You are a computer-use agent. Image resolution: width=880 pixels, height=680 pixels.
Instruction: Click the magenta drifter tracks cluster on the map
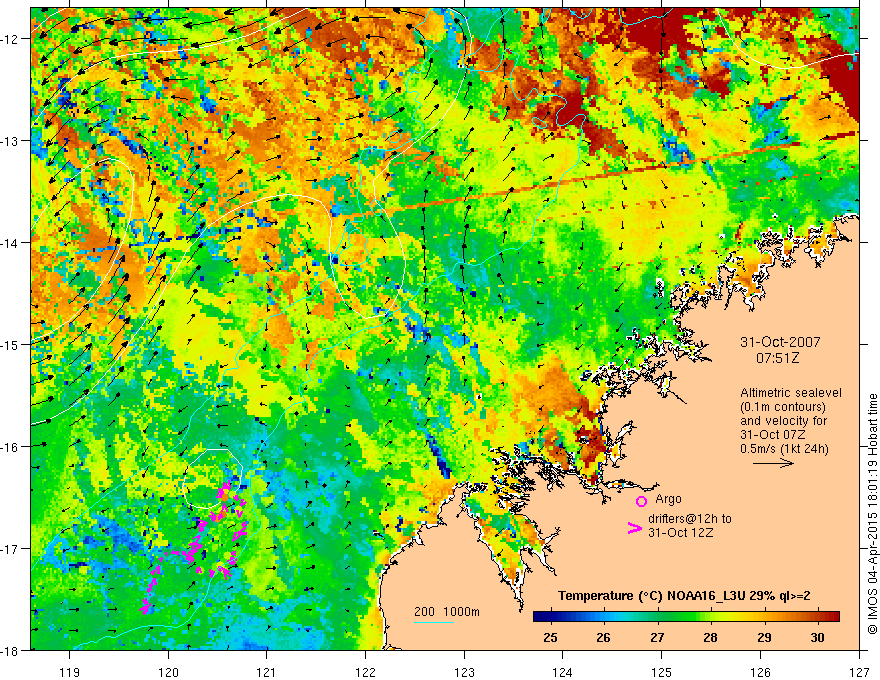point(196,547)
